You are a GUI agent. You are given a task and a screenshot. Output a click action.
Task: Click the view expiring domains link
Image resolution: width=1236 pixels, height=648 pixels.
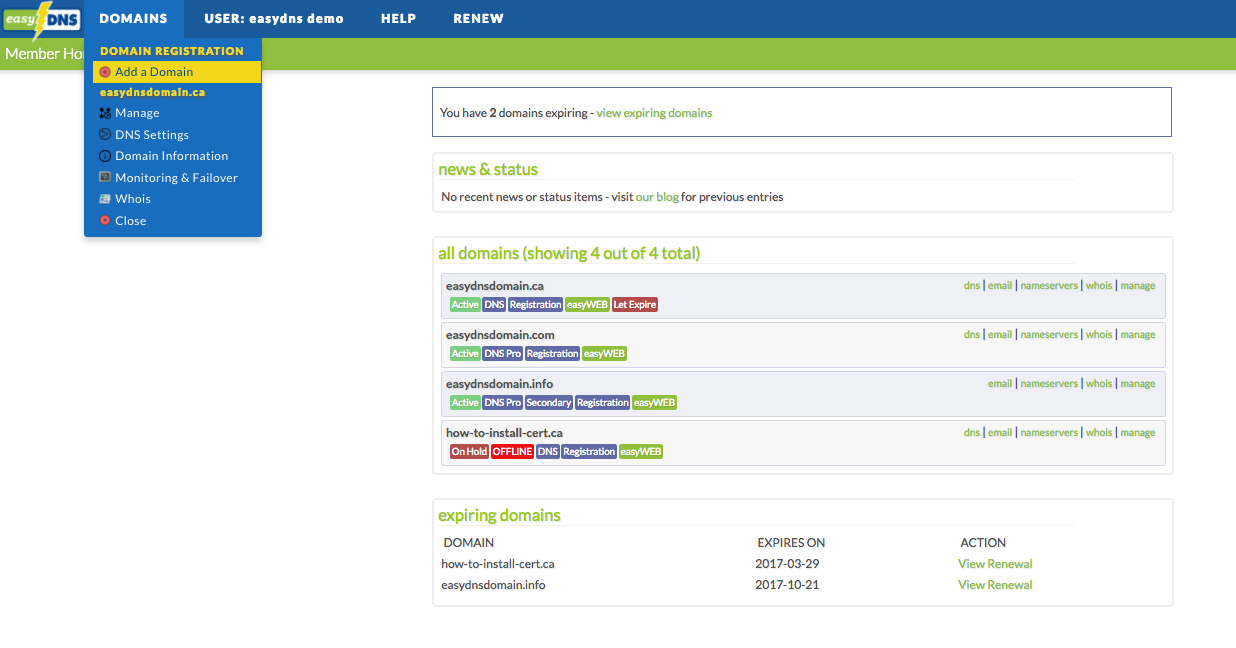pos(654,113)
